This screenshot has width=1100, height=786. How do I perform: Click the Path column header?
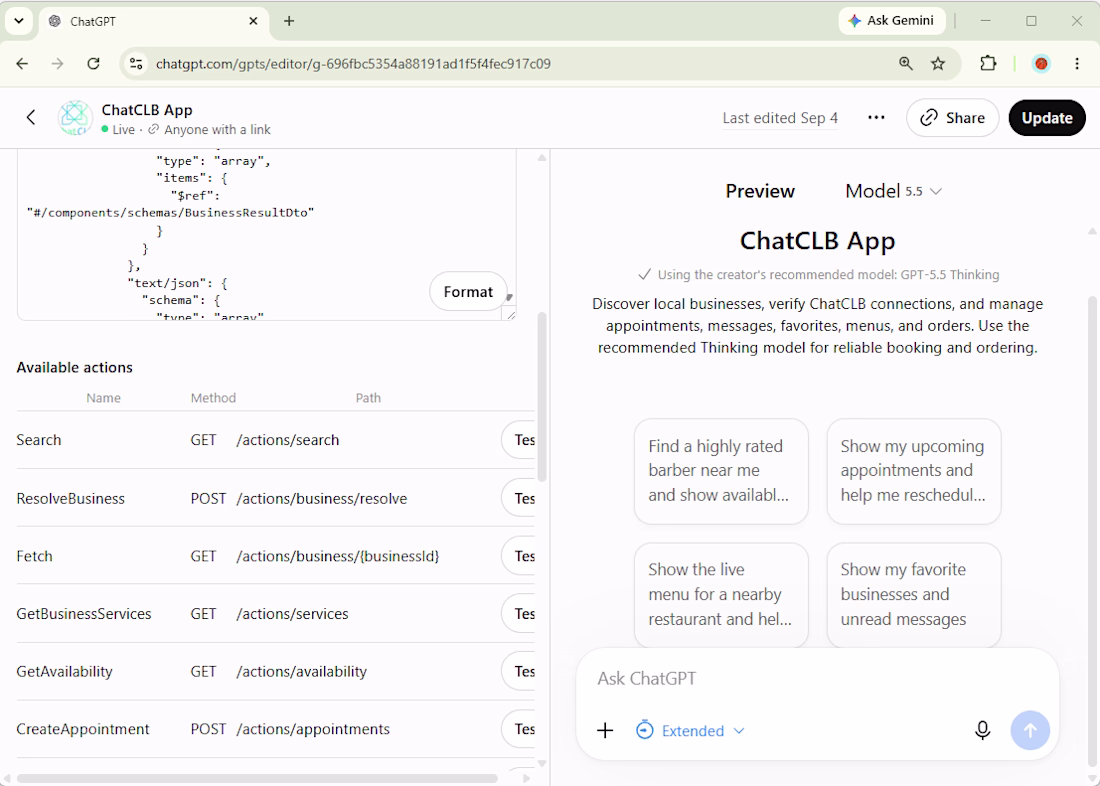pos(368,398)
